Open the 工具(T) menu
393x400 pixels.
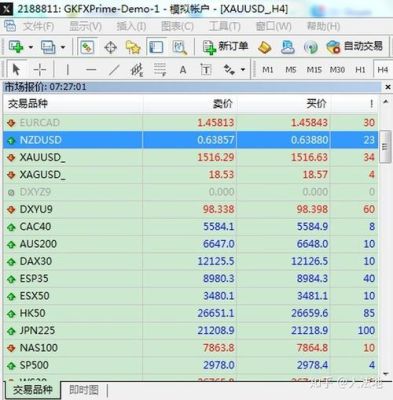coord(224,26)
